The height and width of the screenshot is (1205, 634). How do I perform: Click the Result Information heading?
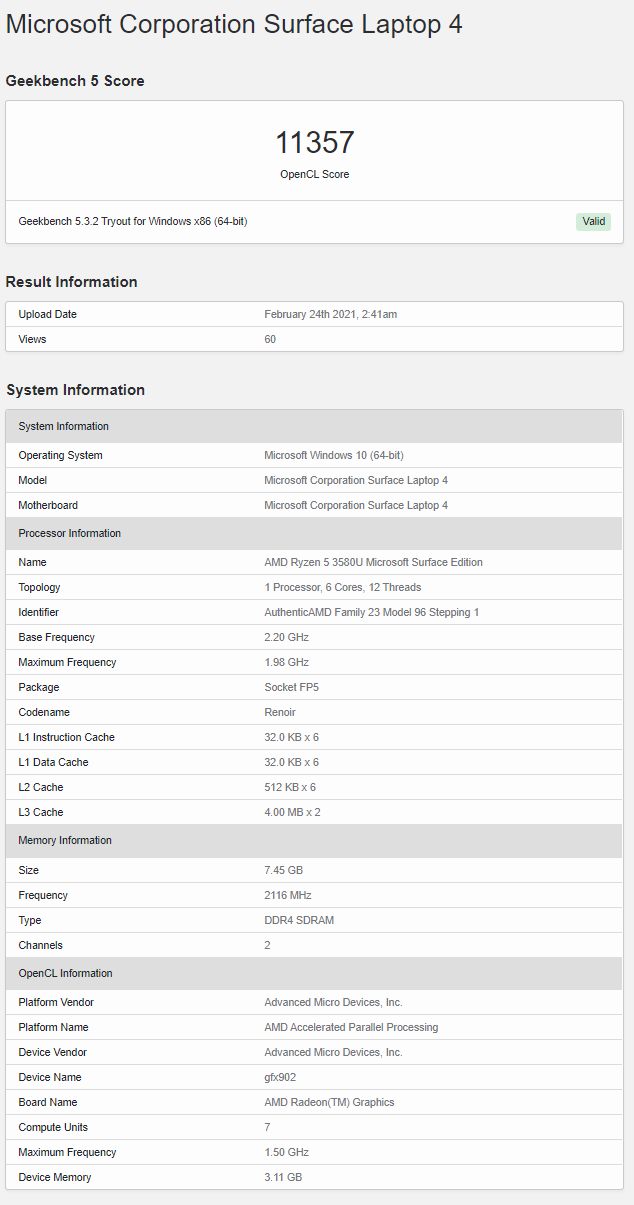click(x=72, y=282)
